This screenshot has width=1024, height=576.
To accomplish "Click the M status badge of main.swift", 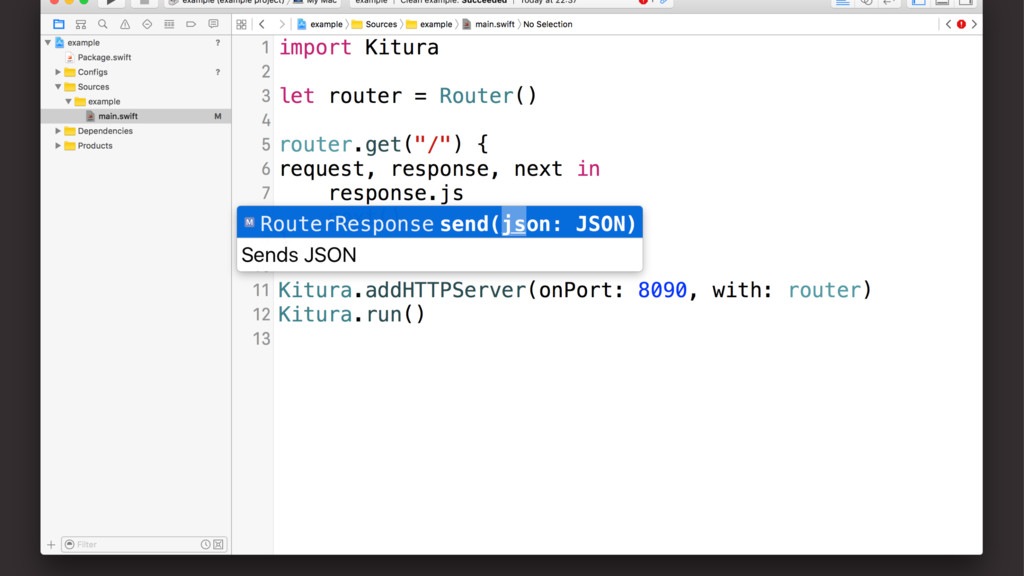I will [217, 116].
